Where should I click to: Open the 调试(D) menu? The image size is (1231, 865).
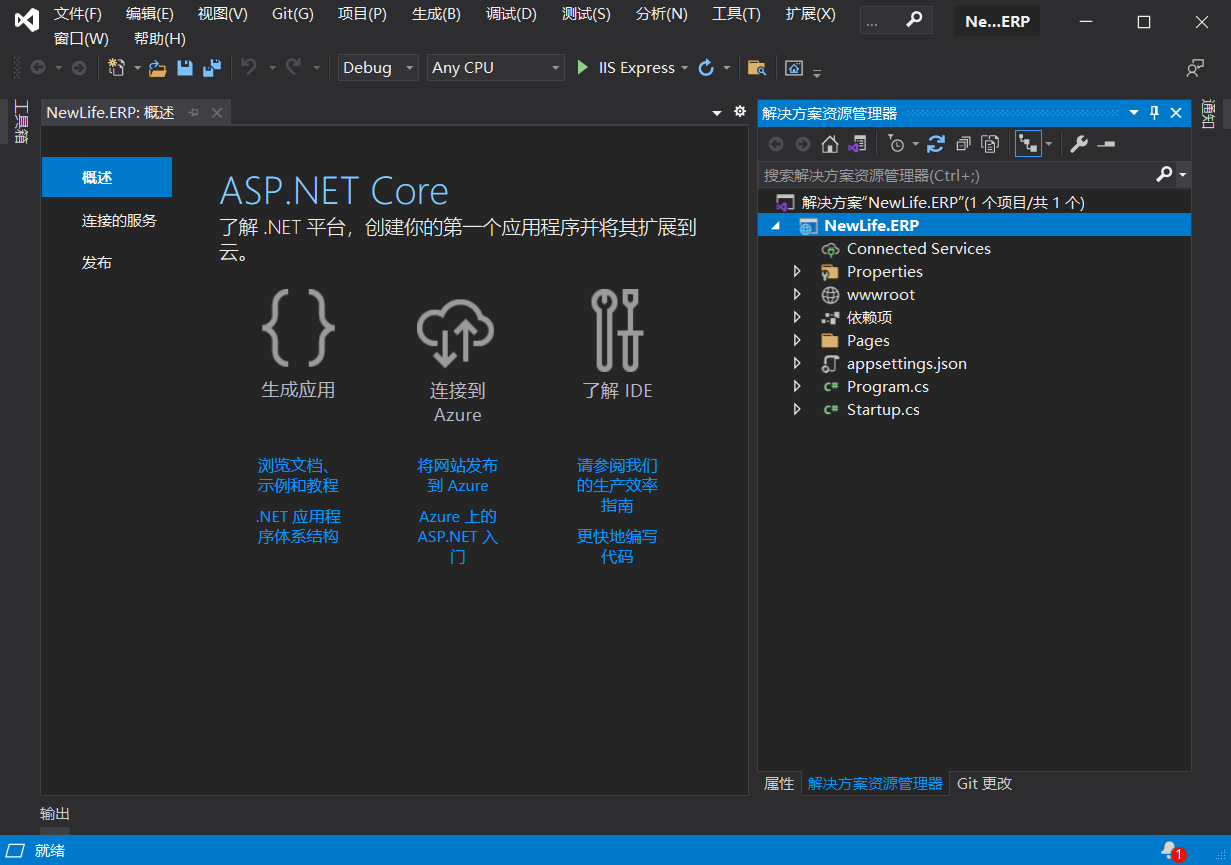coord(511,14)
